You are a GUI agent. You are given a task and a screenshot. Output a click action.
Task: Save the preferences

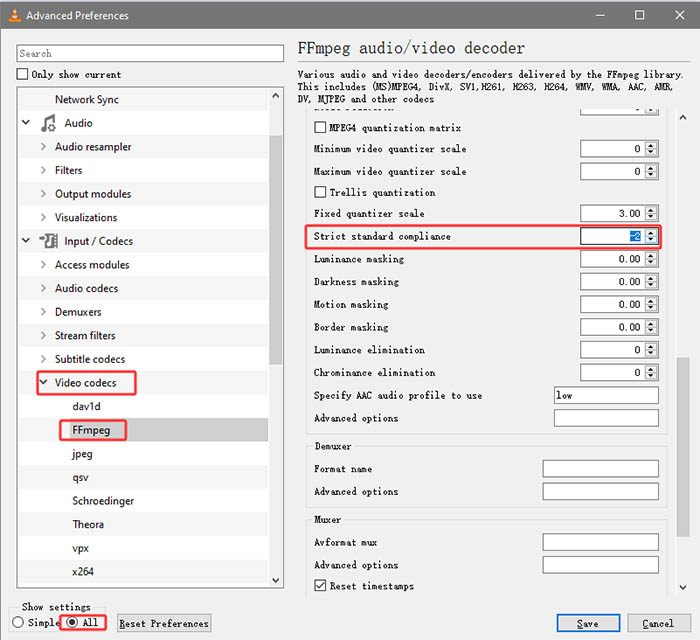click(587, 623)
